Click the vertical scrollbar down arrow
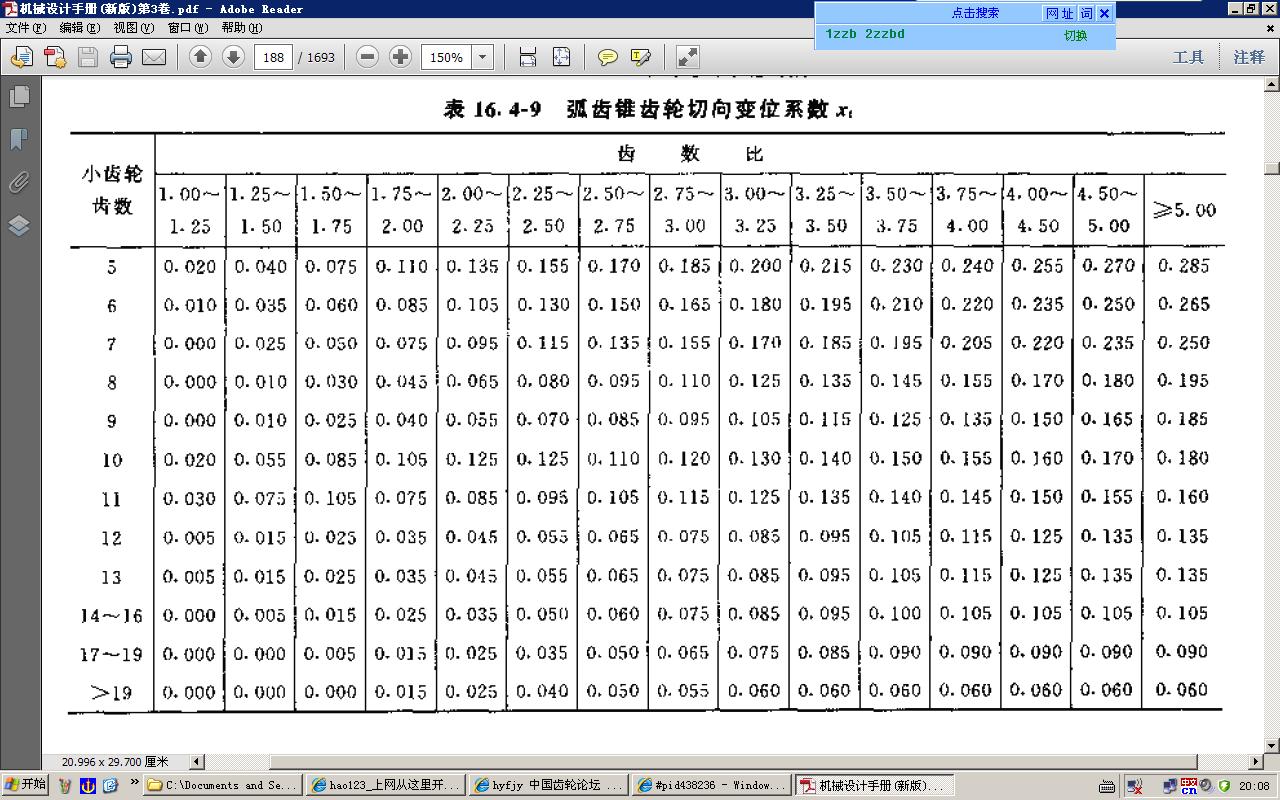The width and height of the screenshot is (1280, 800). (1272, 746)
